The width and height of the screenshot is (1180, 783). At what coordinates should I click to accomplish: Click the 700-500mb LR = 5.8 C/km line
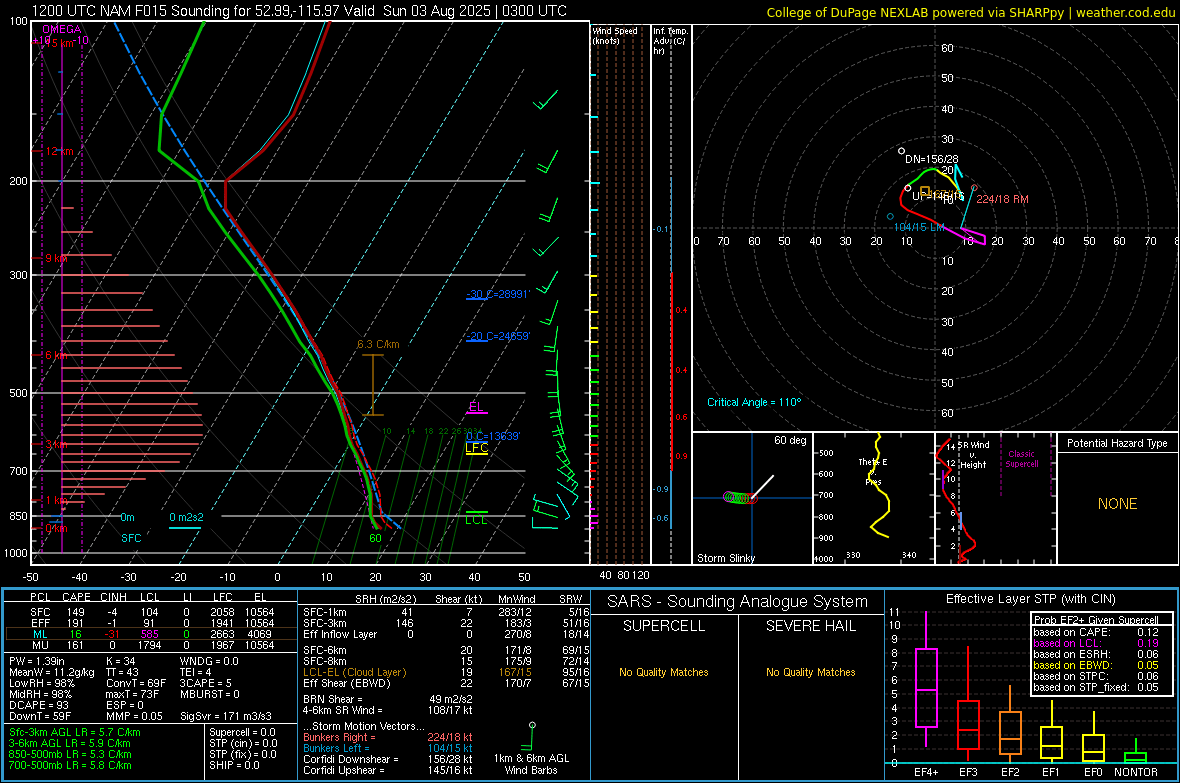(70, 765)
